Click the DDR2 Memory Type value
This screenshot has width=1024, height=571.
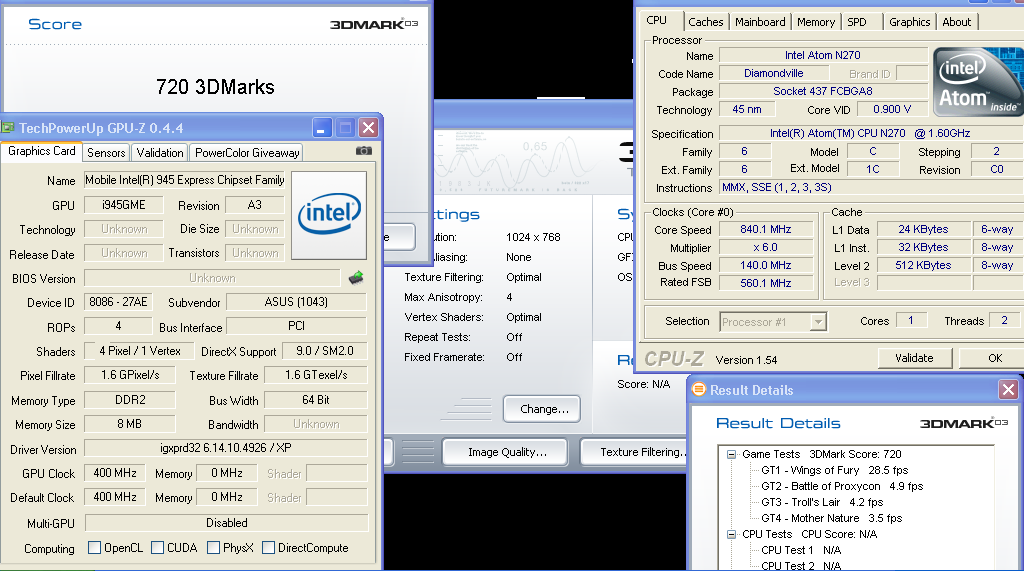pos(131,400)
